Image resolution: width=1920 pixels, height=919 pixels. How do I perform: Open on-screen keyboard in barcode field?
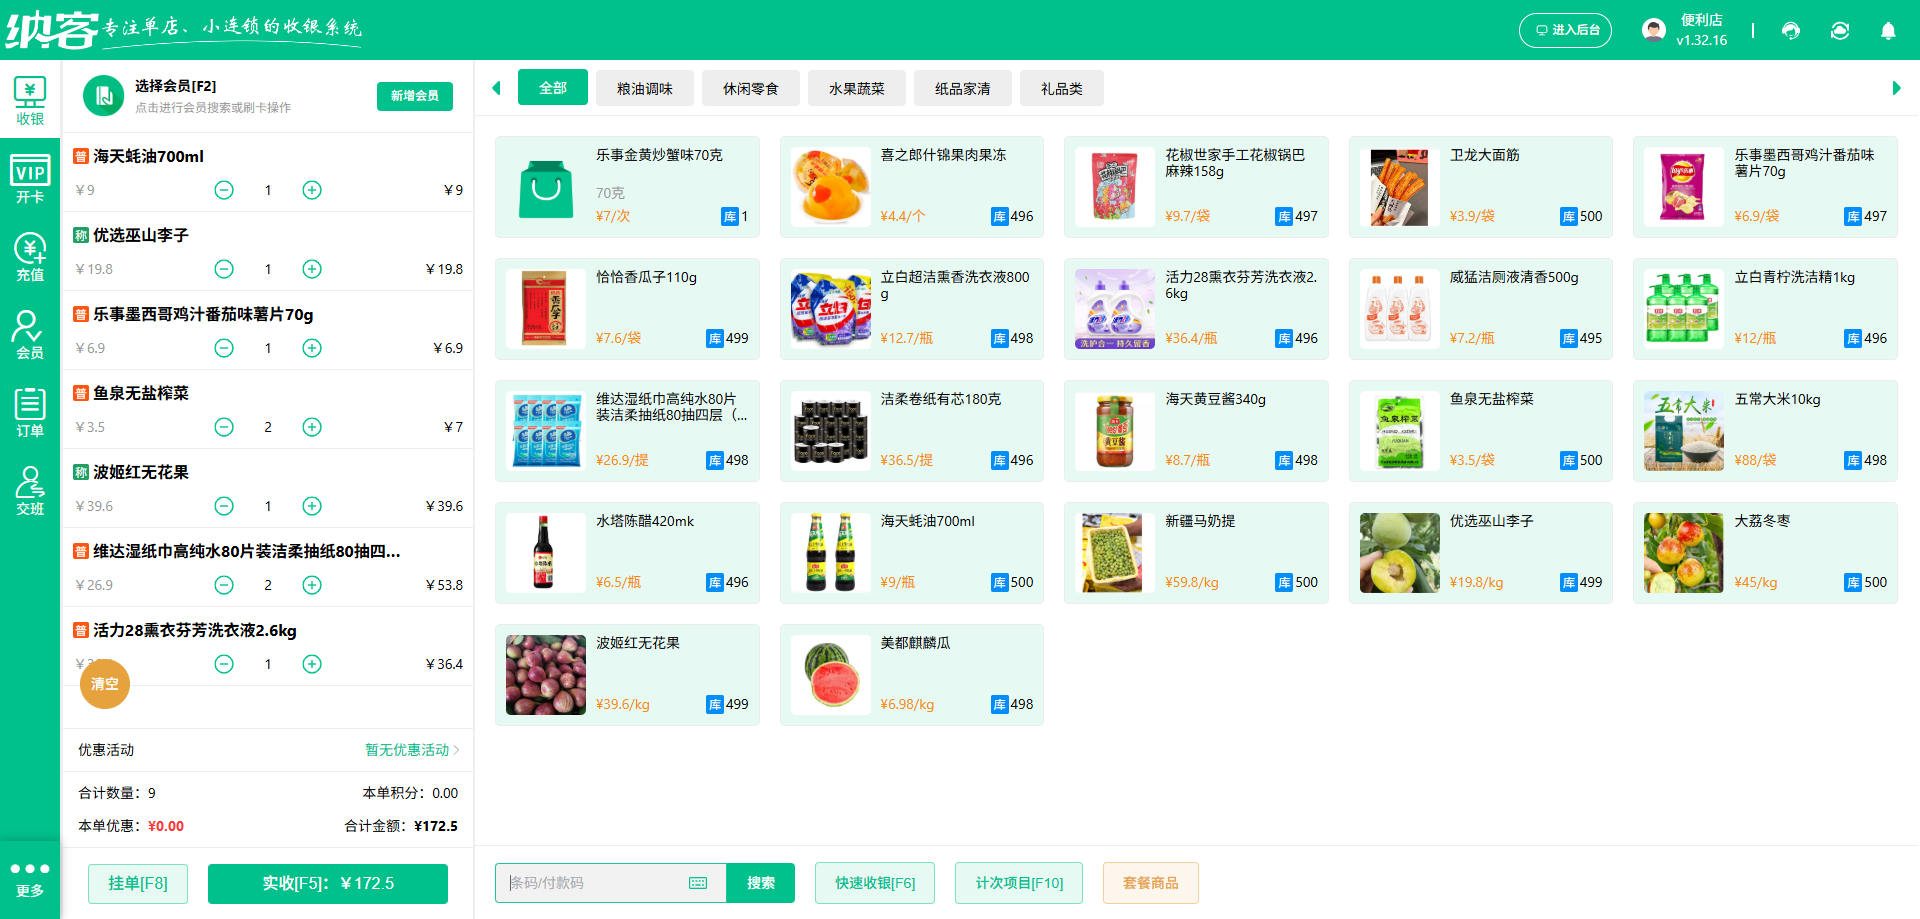point(698,883)
